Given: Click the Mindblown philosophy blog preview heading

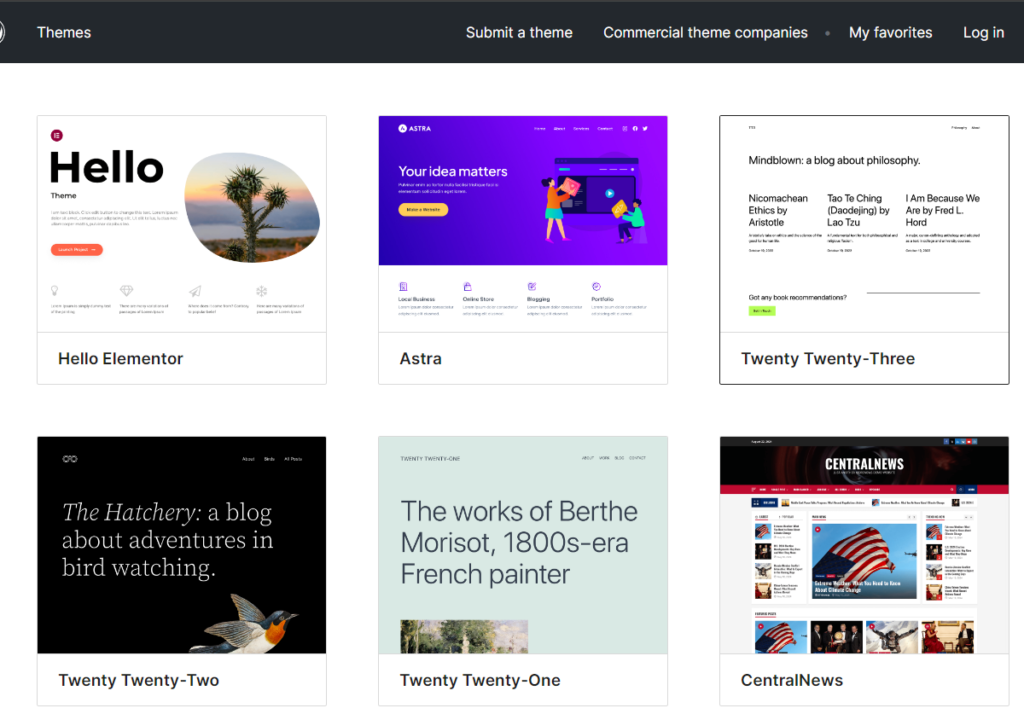Looking at the screenshot, I should [x=834, y=160].
